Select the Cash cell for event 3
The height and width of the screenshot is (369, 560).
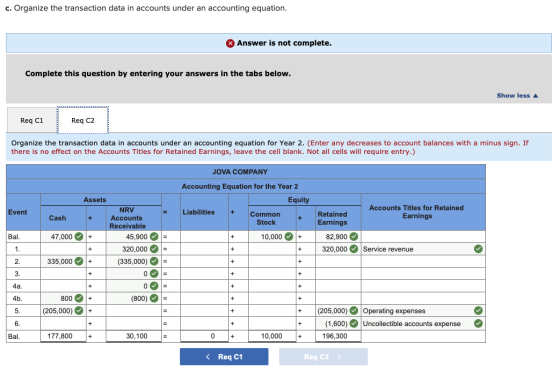click(x=63, y=274)
